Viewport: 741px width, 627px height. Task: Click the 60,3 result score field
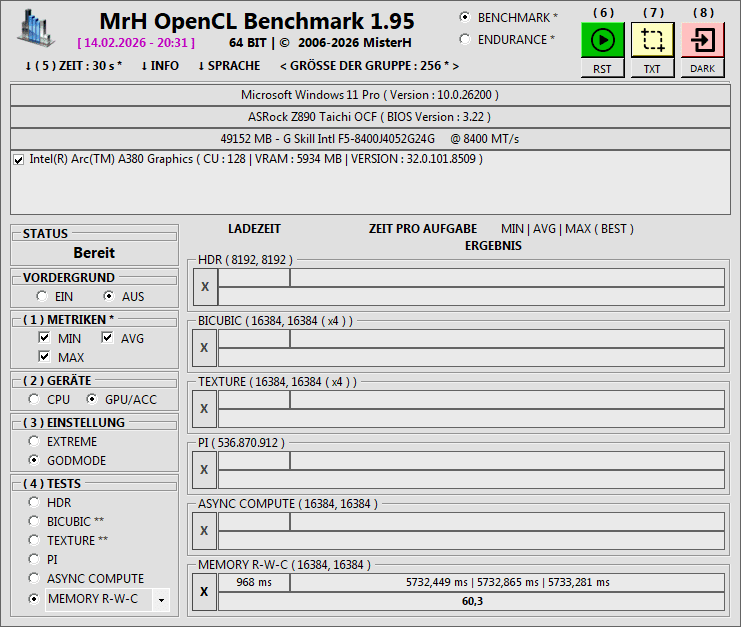(x=471, y=601)
